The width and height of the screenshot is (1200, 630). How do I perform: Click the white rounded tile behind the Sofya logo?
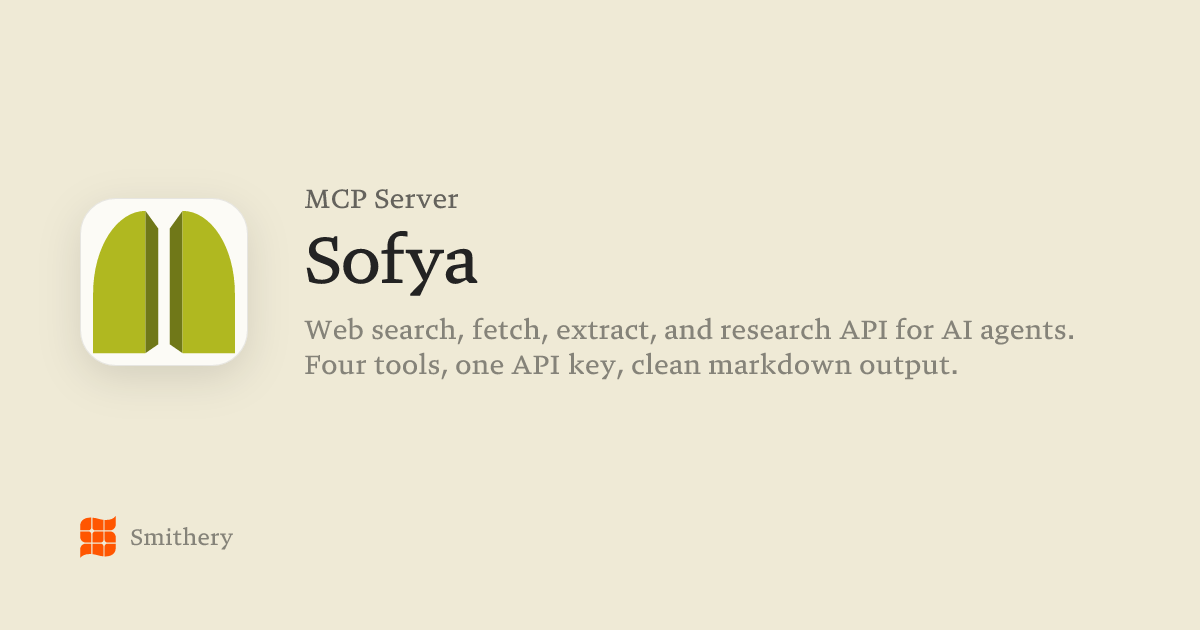pyautogui.click(x=164, y=282)
